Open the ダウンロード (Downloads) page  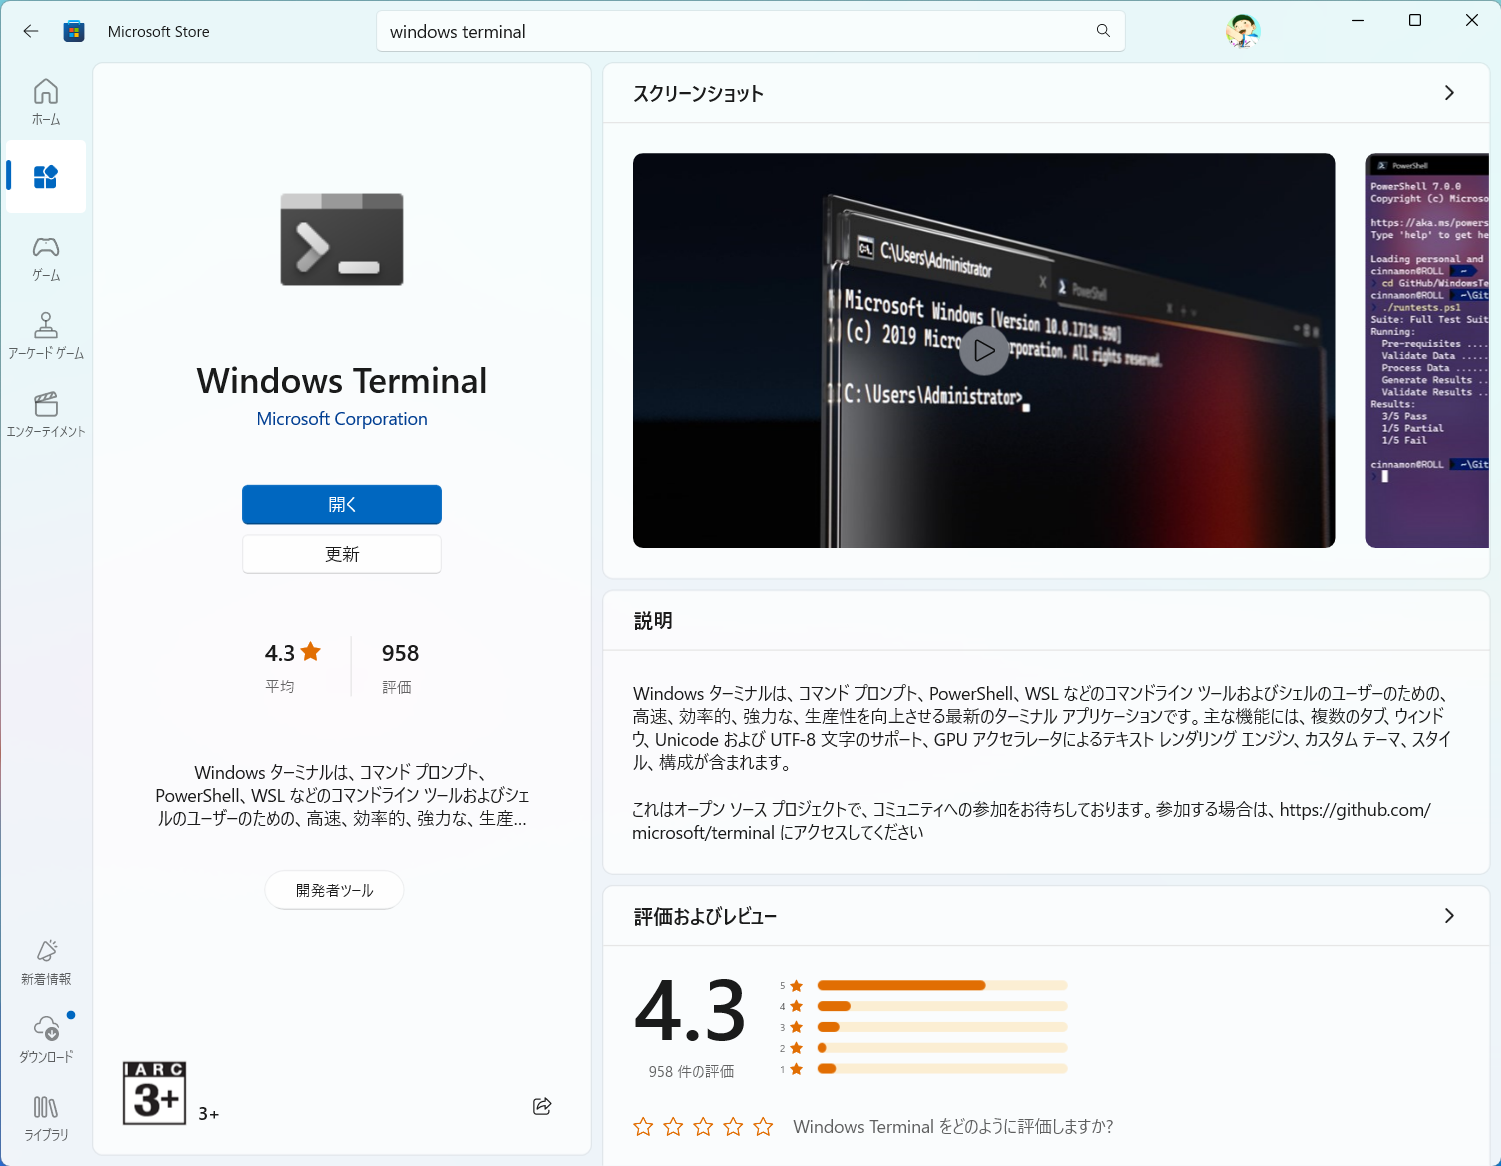pyautogui.click(x=46, y=1040)
